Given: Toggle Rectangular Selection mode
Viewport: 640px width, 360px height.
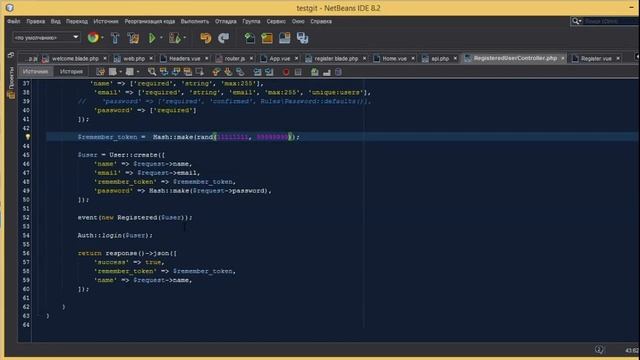Looking at the screenshot, I should pos(200,72).
